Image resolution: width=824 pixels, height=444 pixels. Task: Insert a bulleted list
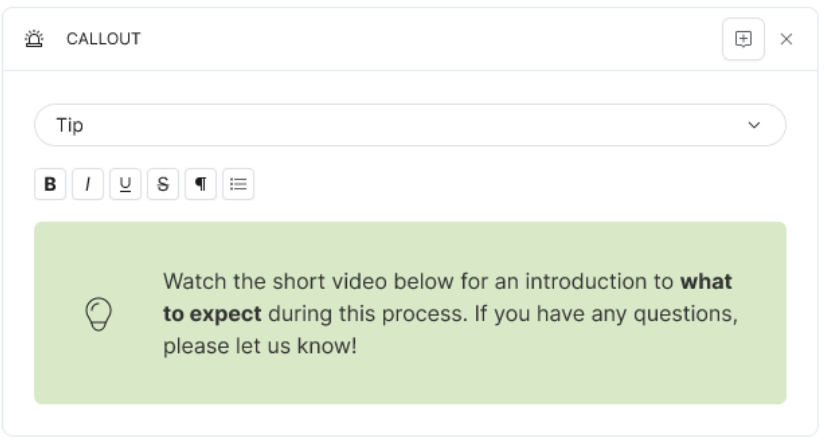238,184
